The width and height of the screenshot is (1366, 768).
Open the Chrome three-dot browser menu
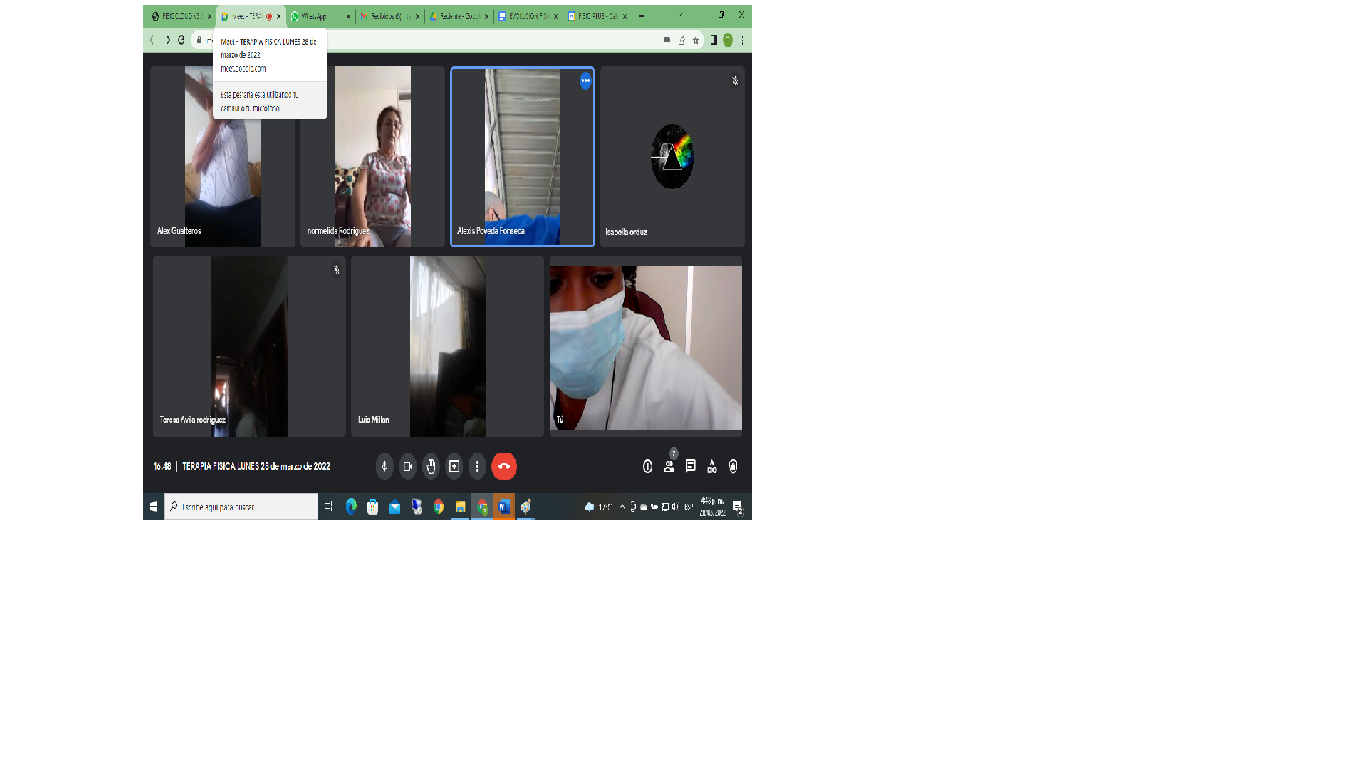coord(742,40)
